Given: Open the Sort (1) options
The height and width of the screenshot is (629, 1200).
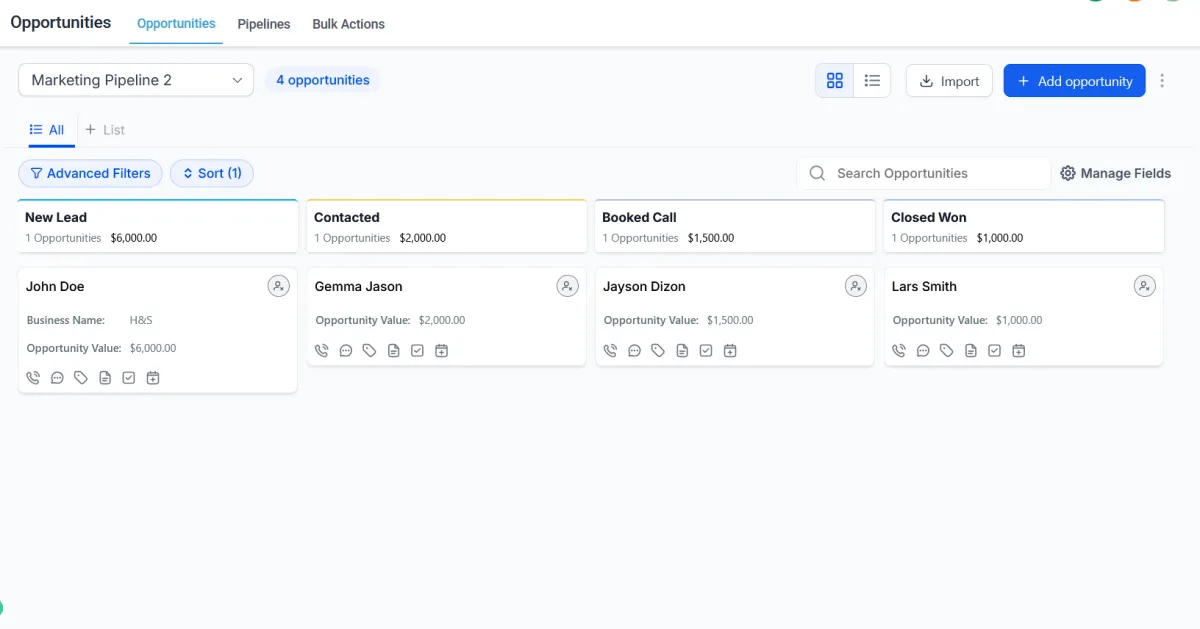Looking at the screenshot, I should pyautogui.click(x=212, y=173).
